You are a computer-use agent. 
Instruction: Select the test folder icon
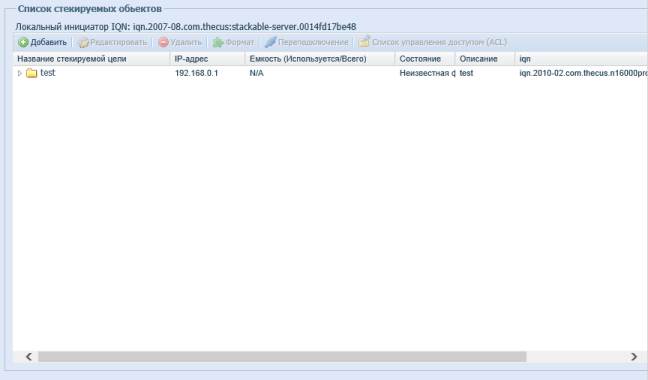coord(31,73)
